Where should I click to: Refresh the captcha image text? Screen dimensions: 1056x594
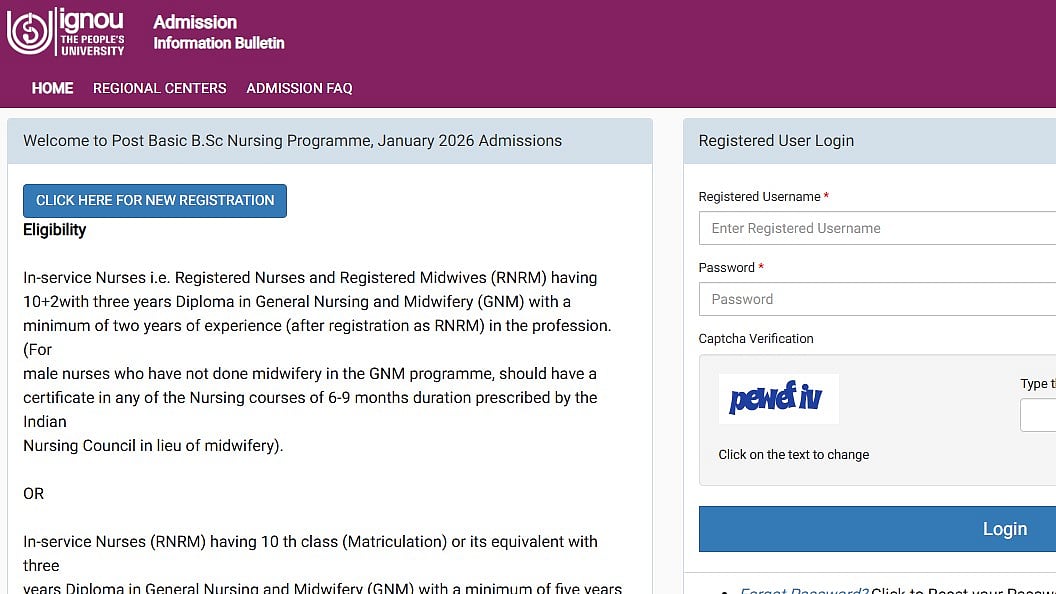[x=777, y=399]
